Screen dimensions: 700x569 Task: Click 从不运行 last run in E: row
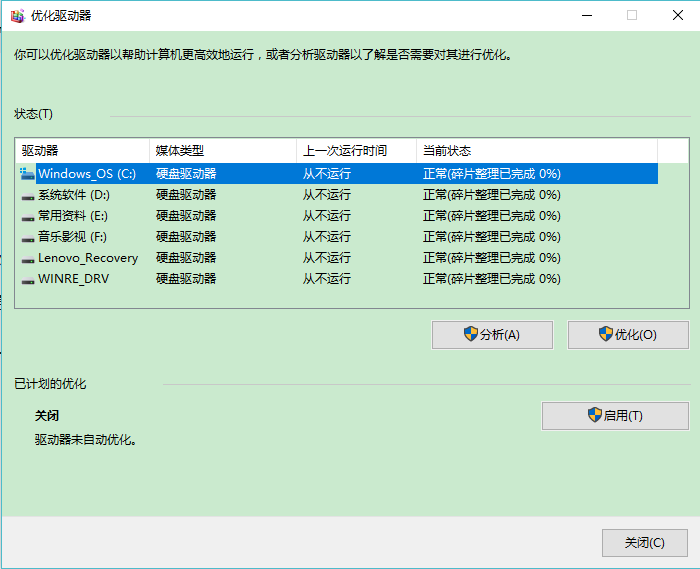click(x=327, y=216)
